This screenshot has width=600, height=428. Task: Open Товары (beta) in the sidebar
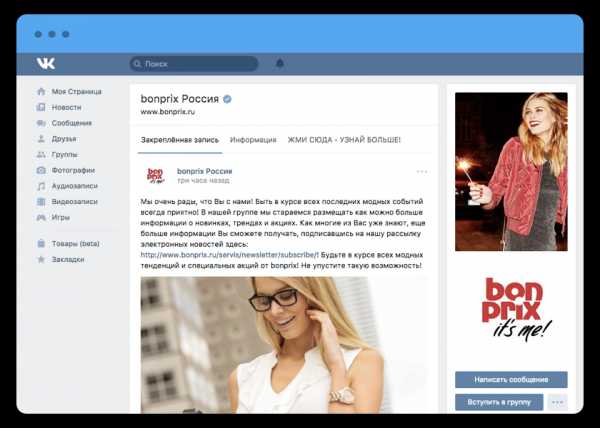click(x=75, y=244)
